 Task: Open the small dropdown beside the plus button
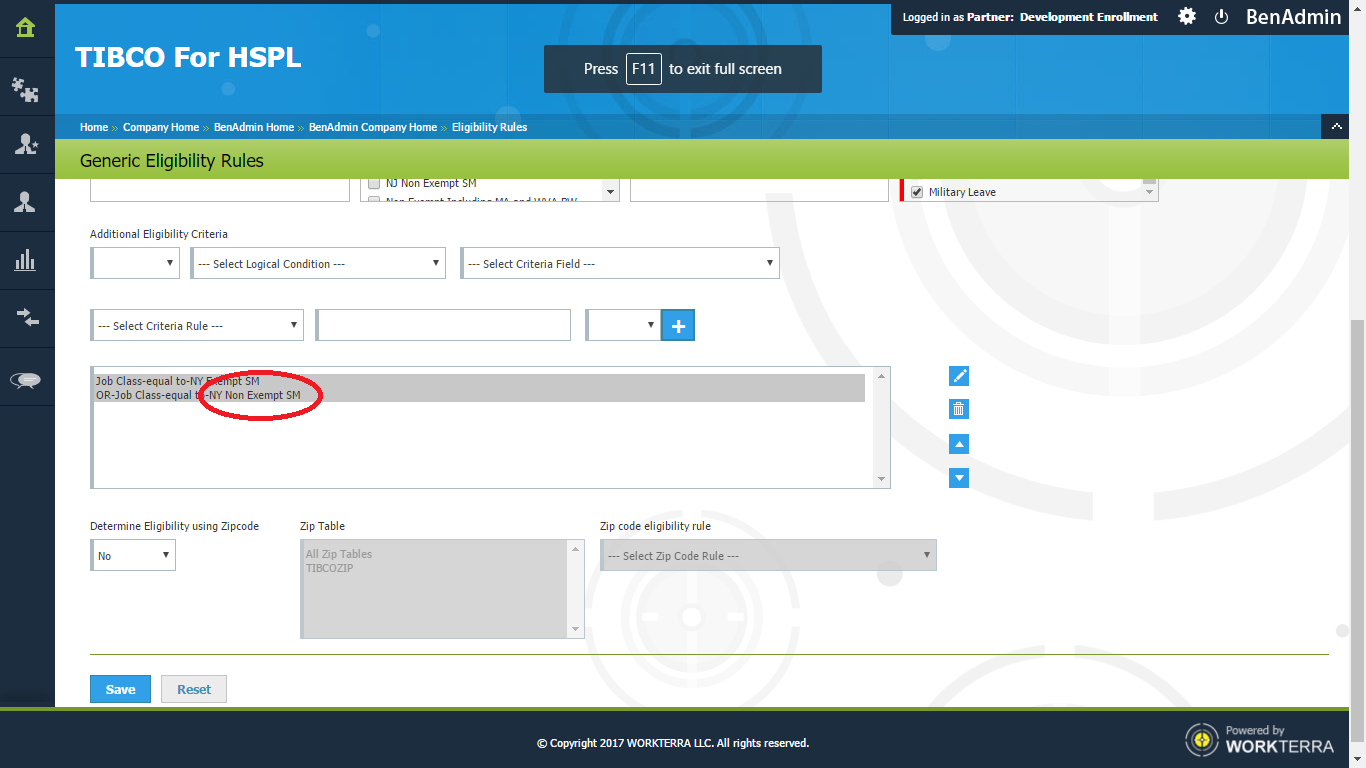(x=623, y=325)
